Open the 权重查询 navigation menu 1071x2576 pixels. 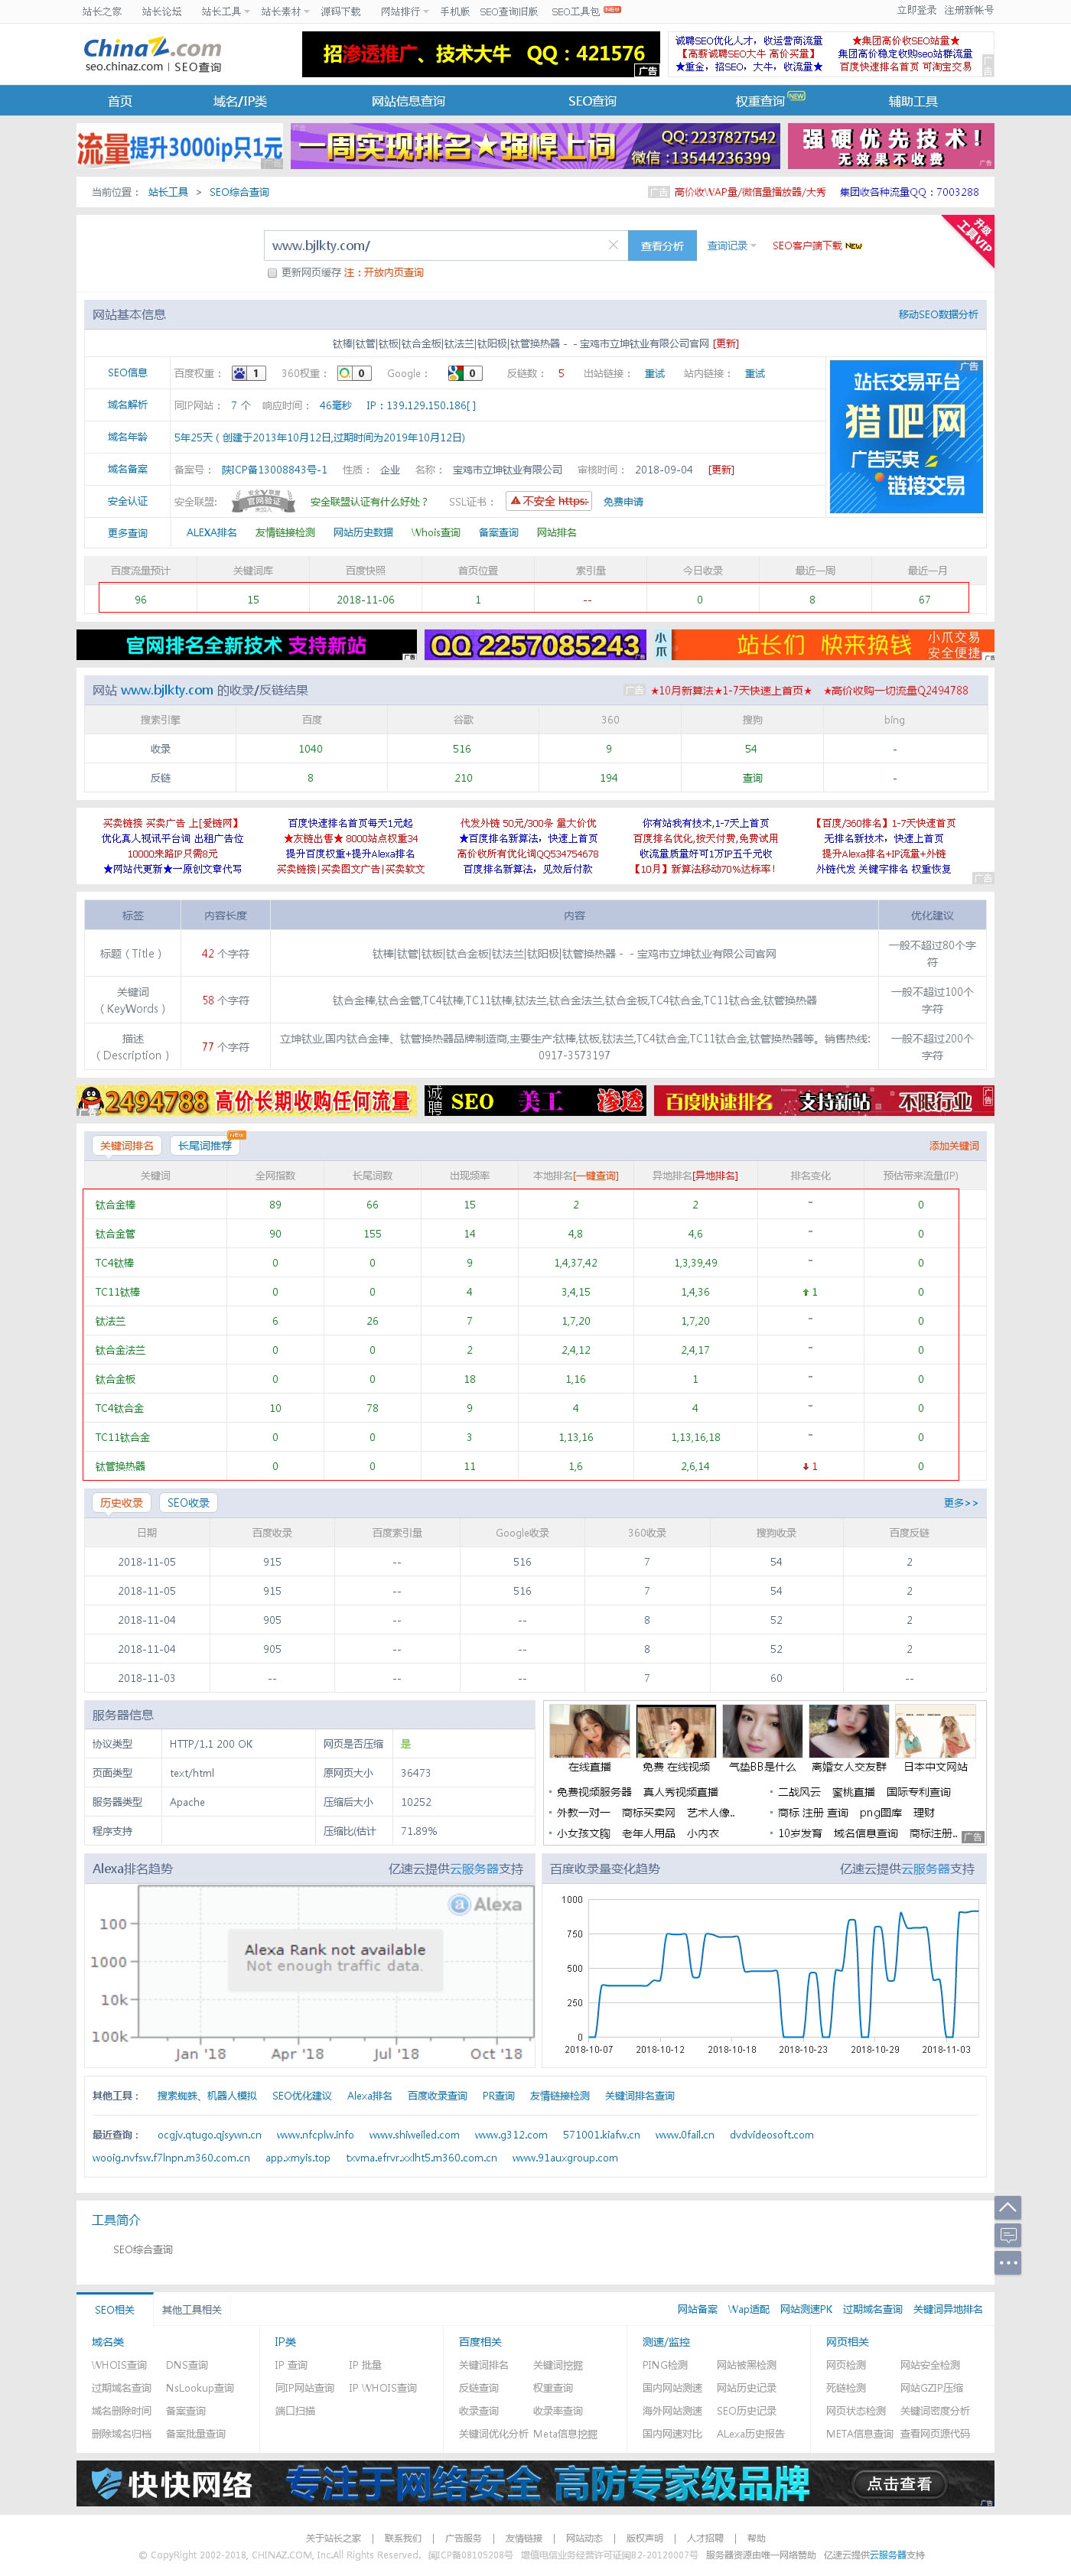tap(760, 101)
